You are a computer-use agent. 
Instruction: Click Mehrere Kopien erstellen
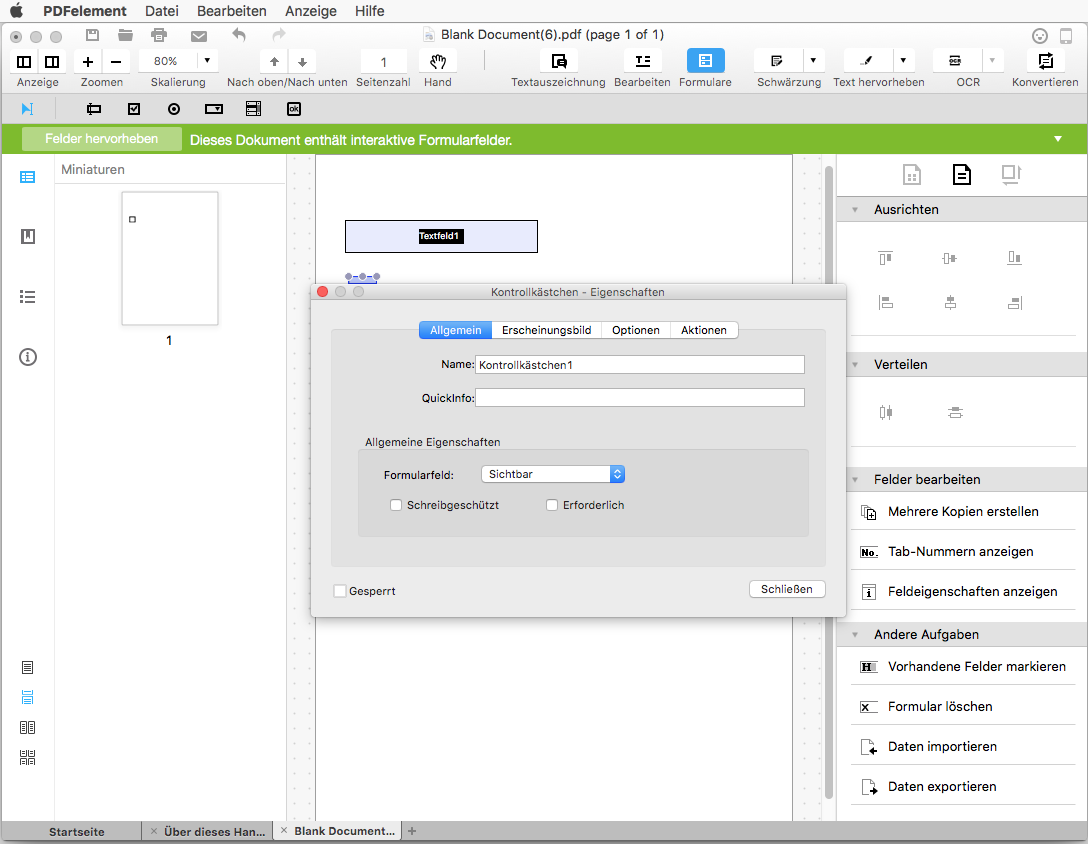(963, 512)
